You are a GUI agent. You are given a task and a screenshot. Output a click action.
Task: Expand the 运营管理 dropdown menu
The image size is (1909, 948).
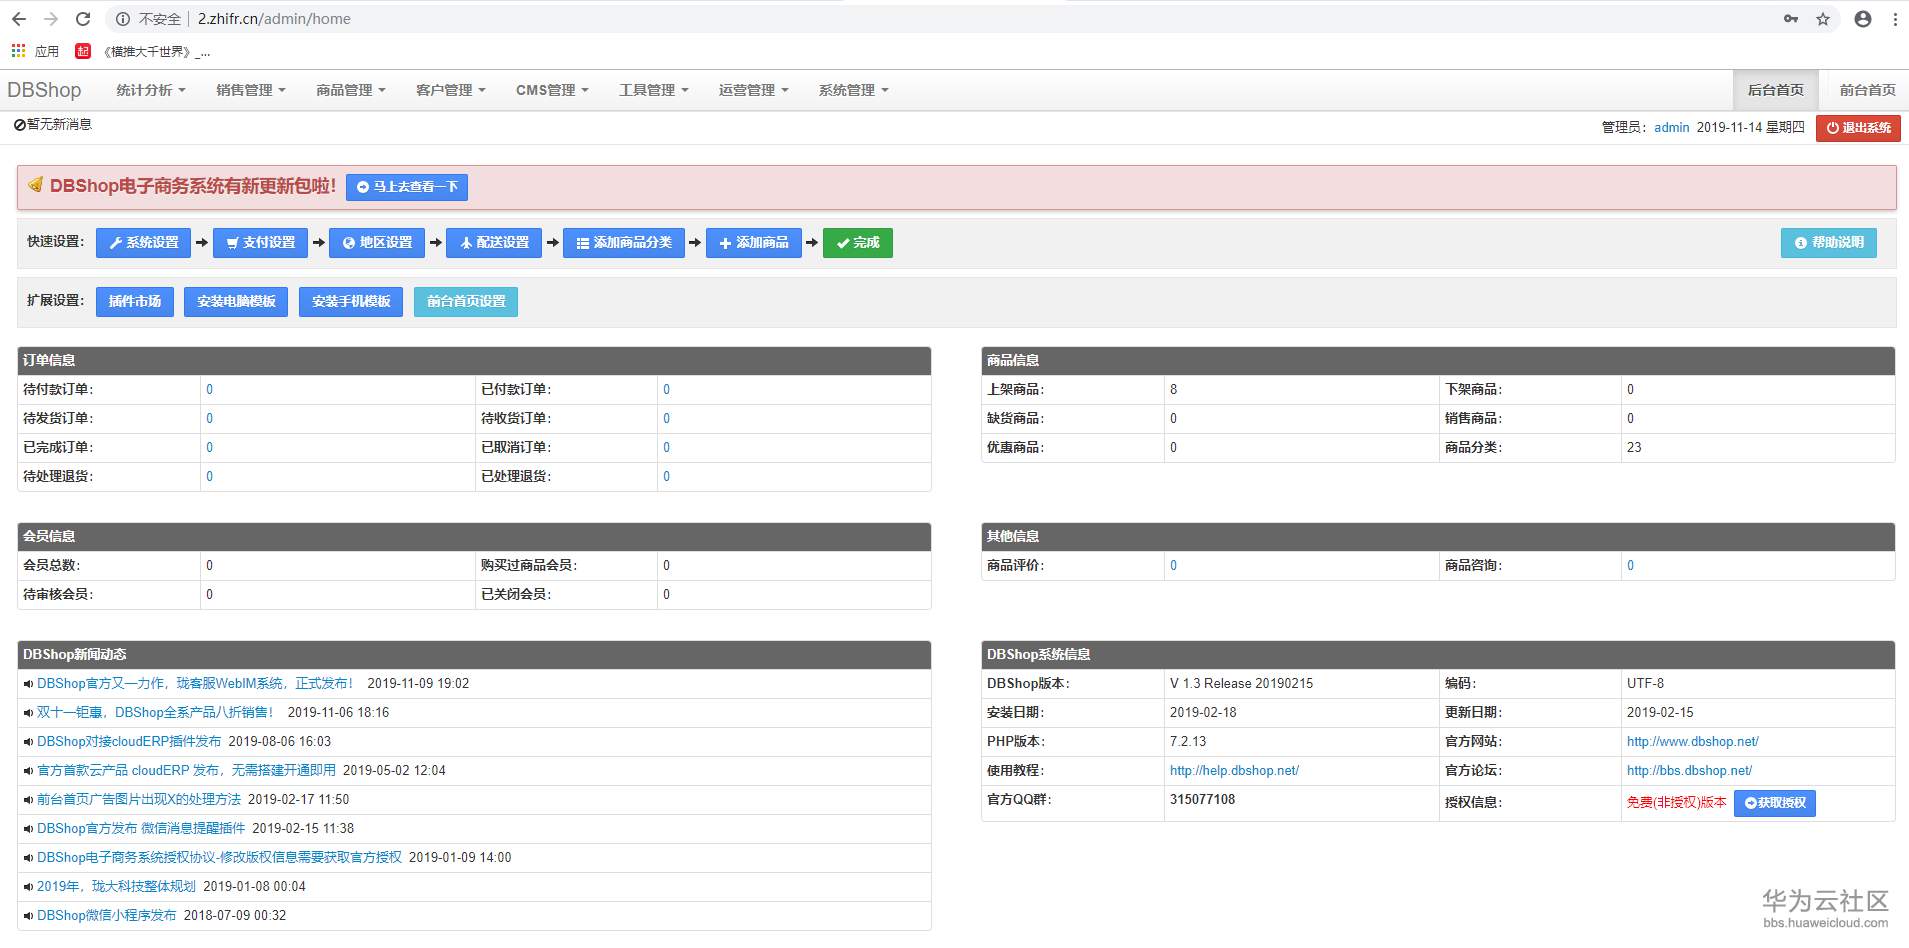tap(754, 90)
